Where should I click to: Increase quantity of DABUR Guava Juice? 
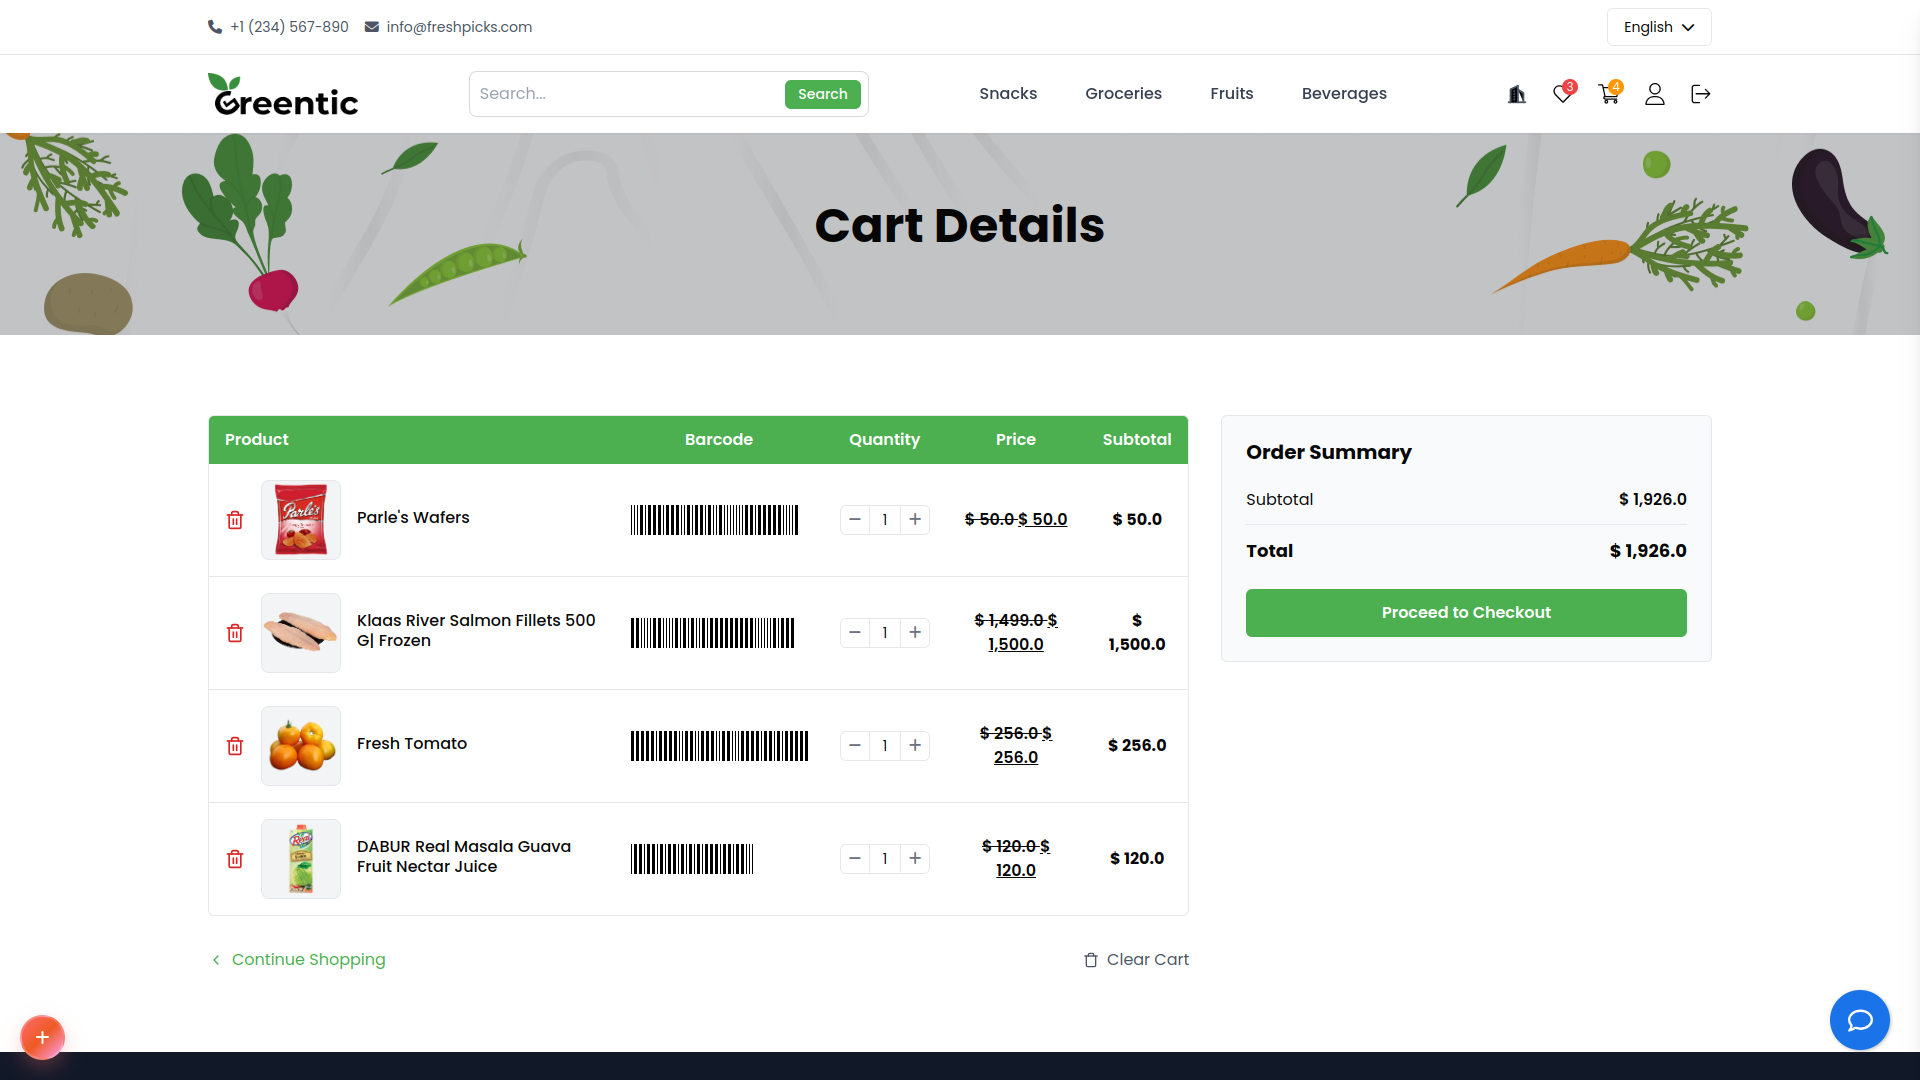coord(915,859)
